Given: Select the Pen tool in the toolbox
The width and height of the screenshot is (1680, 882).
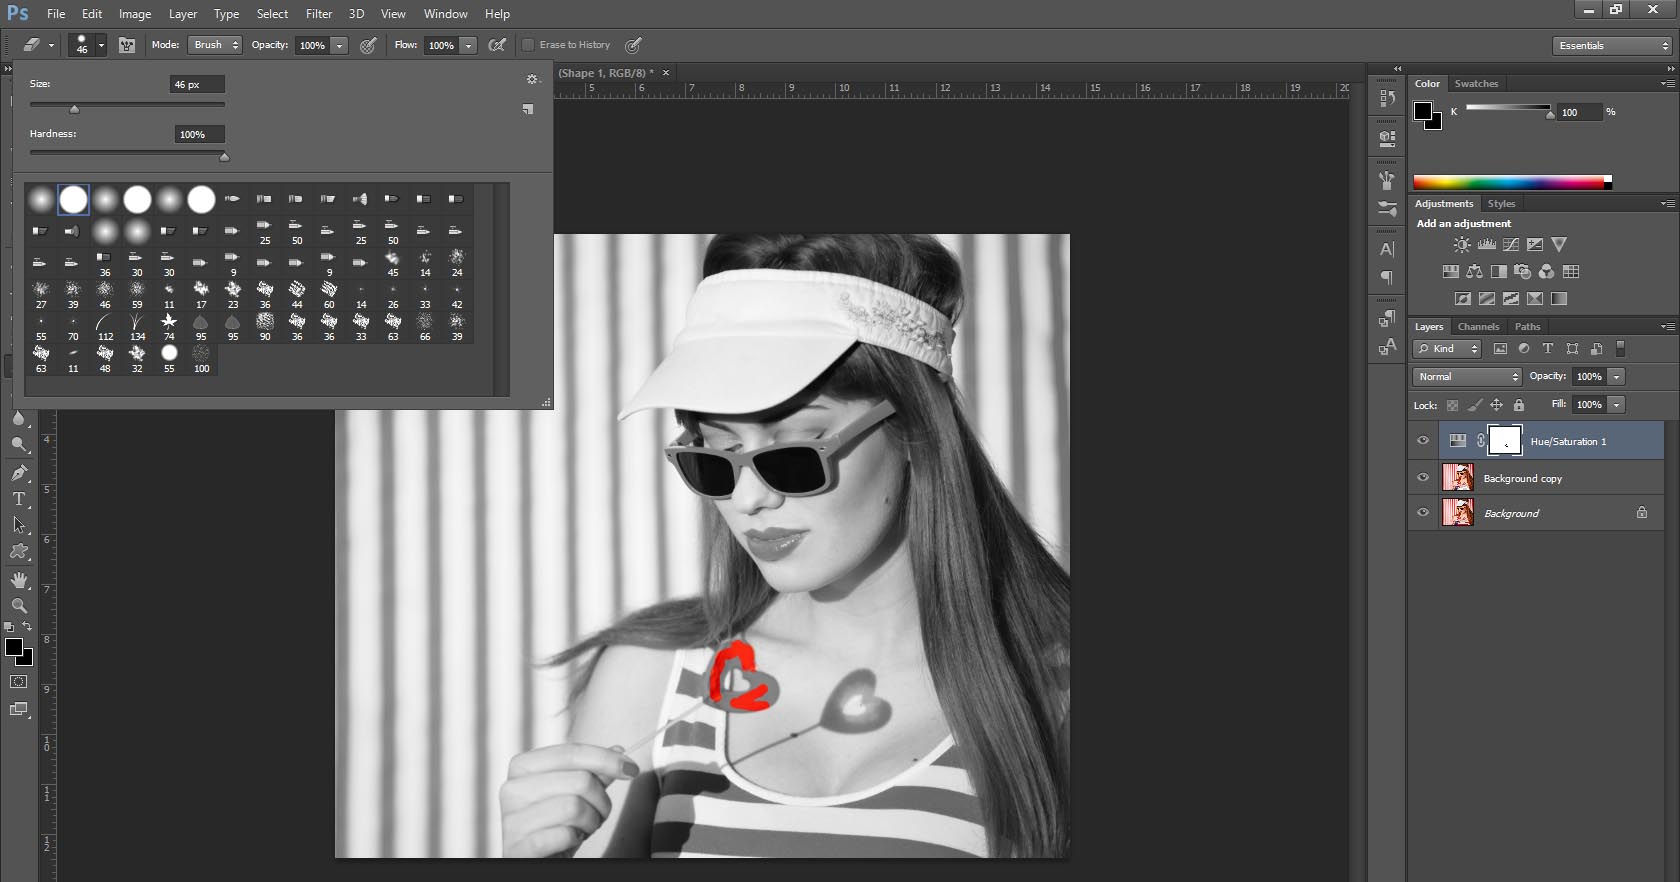Looking at the screenshot, I should tap(19, 473).
